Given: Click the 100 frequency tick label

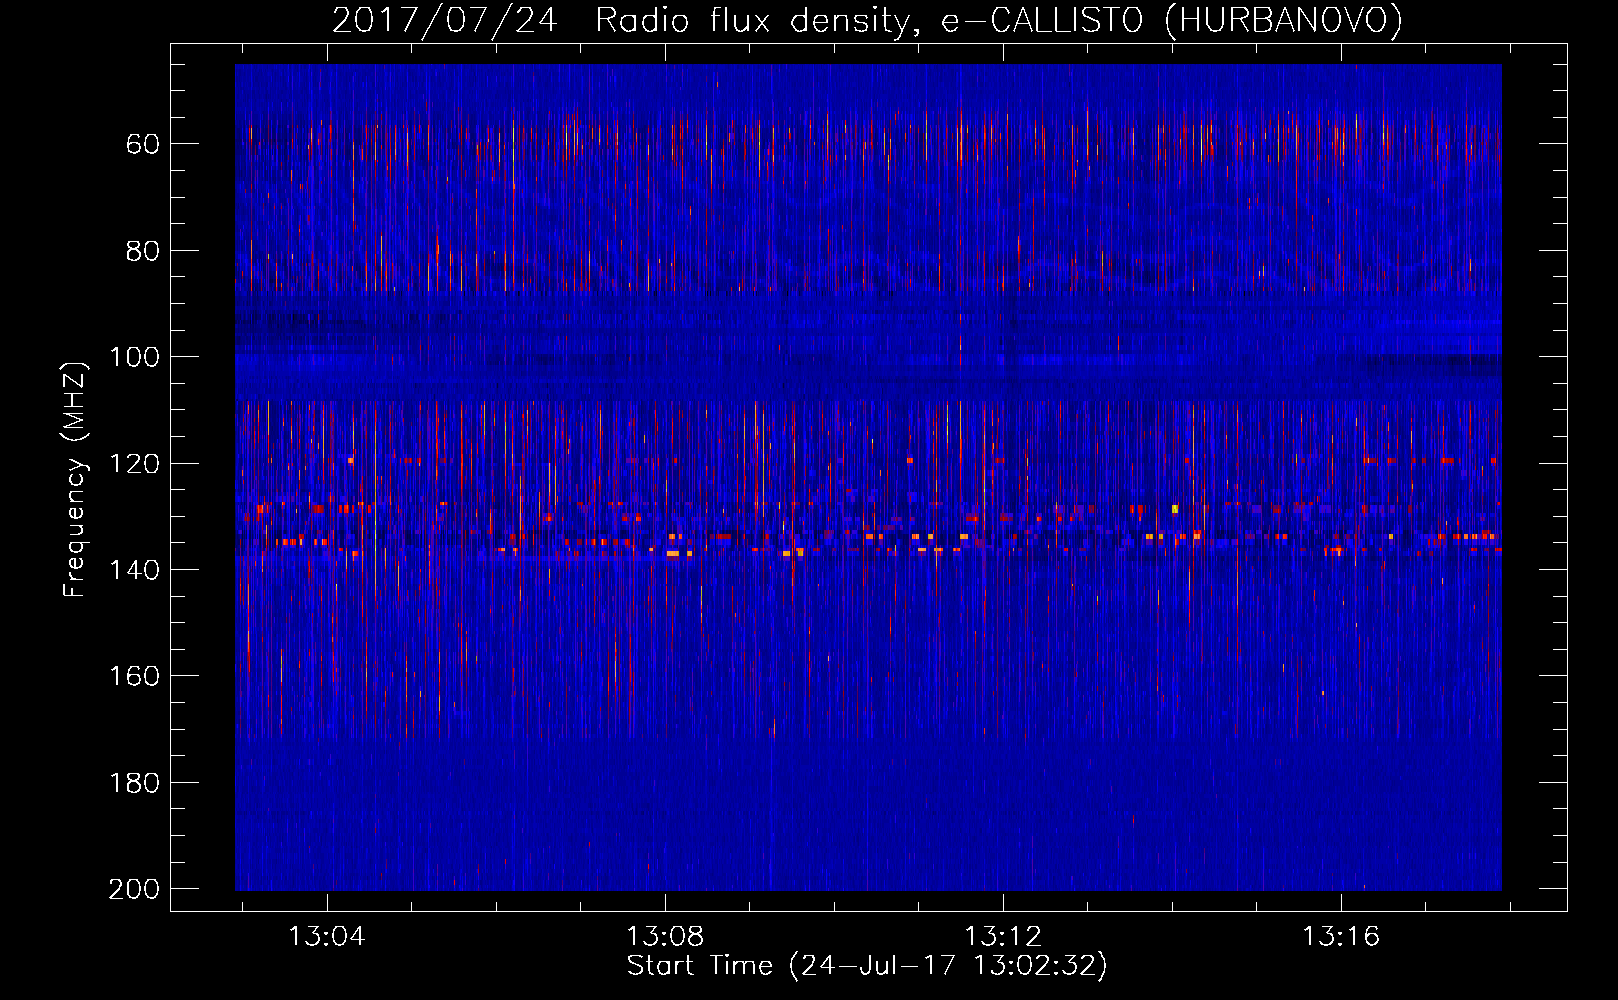Looking at the screenshot, I should (135, 357).
